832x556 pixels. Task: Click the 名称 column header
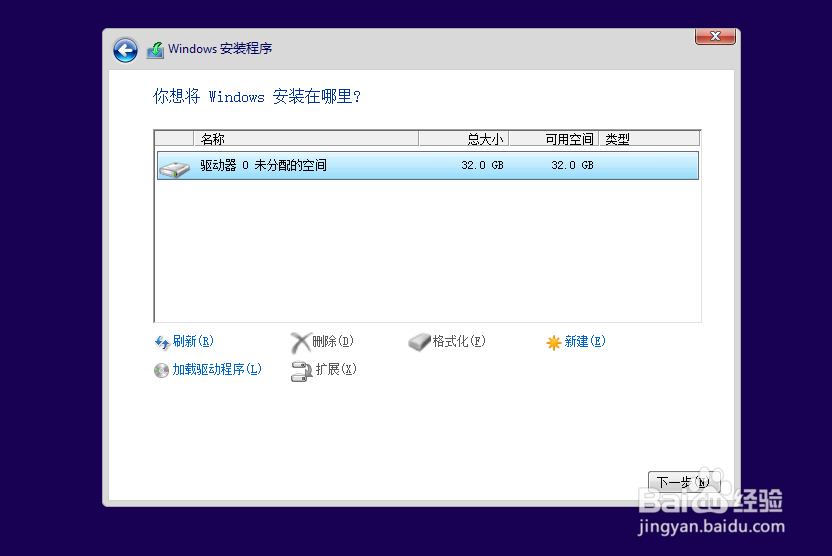click(306, 139)
